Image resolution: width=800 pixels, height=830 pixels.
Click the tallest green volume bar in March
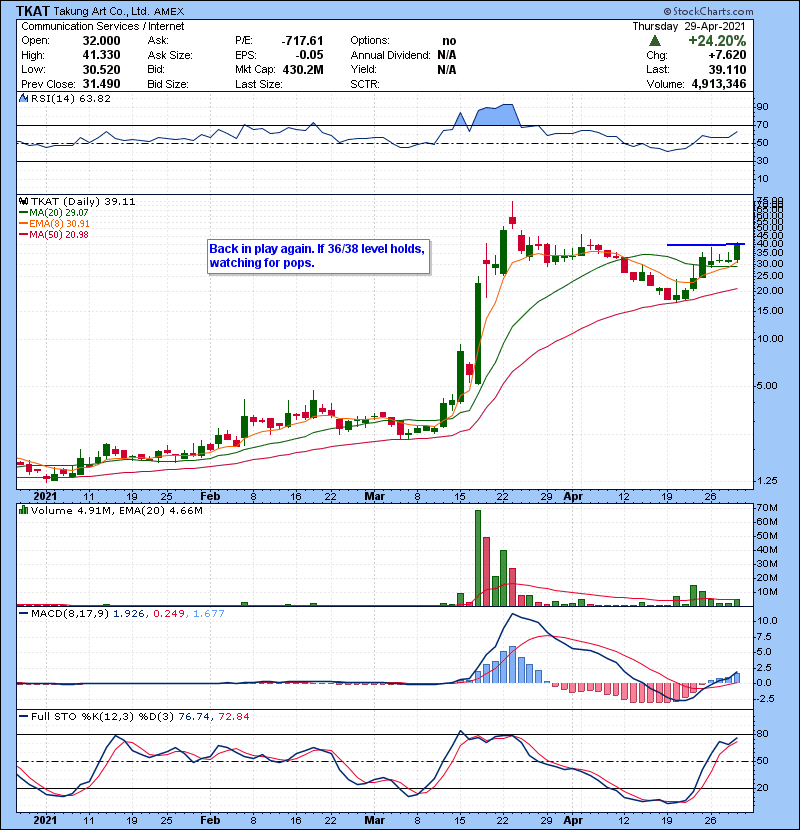(x=478, y=558)
